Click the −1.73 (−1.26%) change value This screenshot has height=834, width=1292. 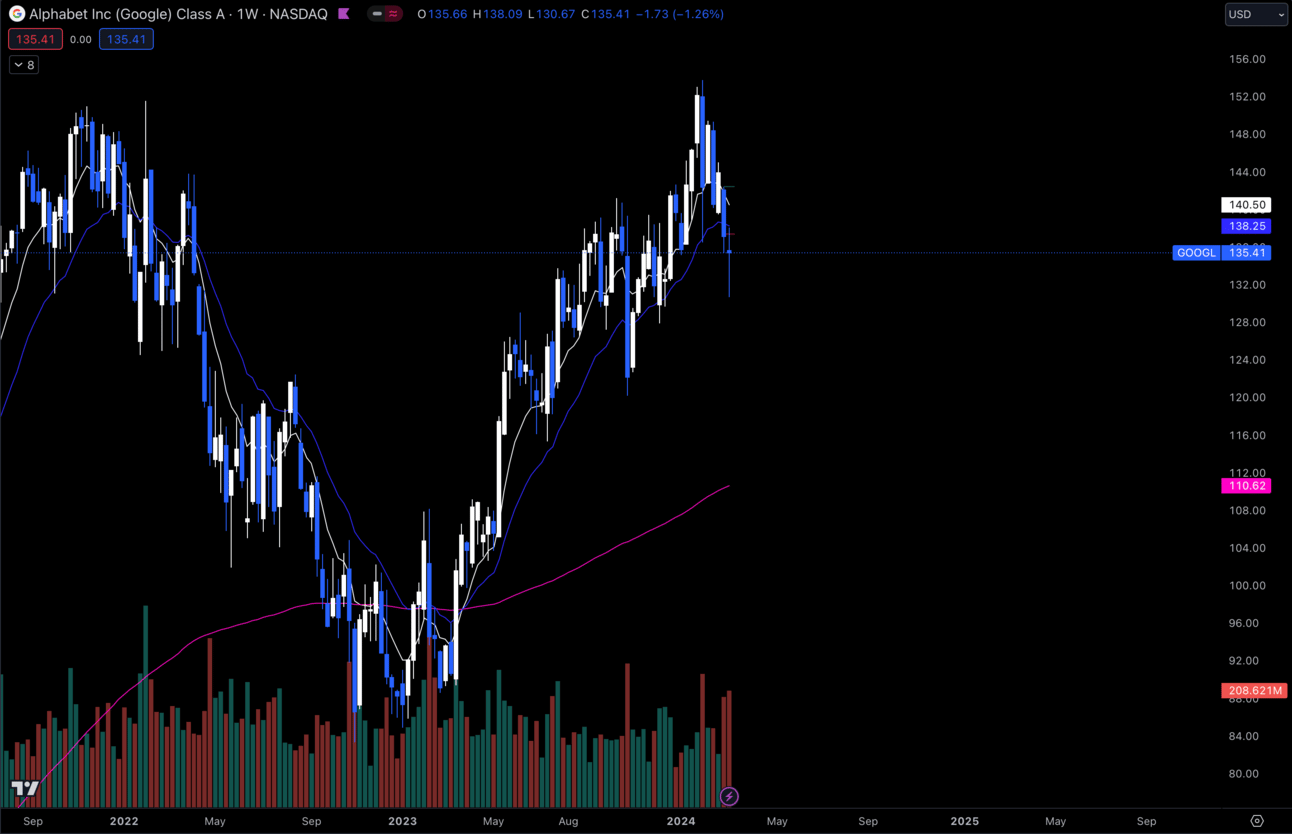(x=680, y=14)
